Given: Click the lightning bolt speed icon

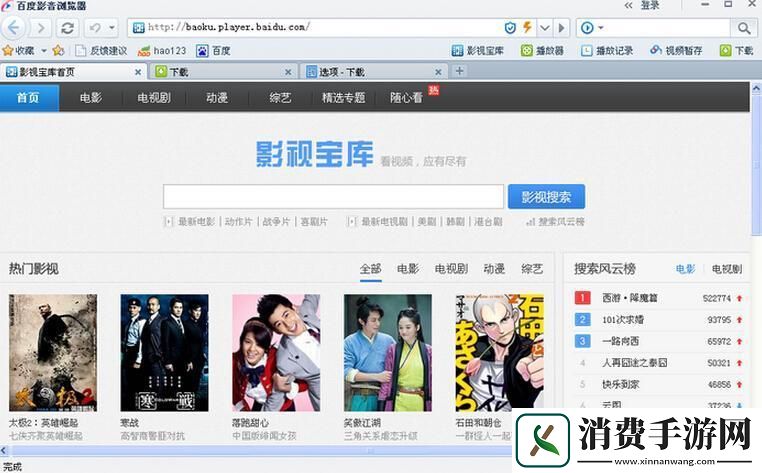Looking at the screenshot, I should [527, 27].
